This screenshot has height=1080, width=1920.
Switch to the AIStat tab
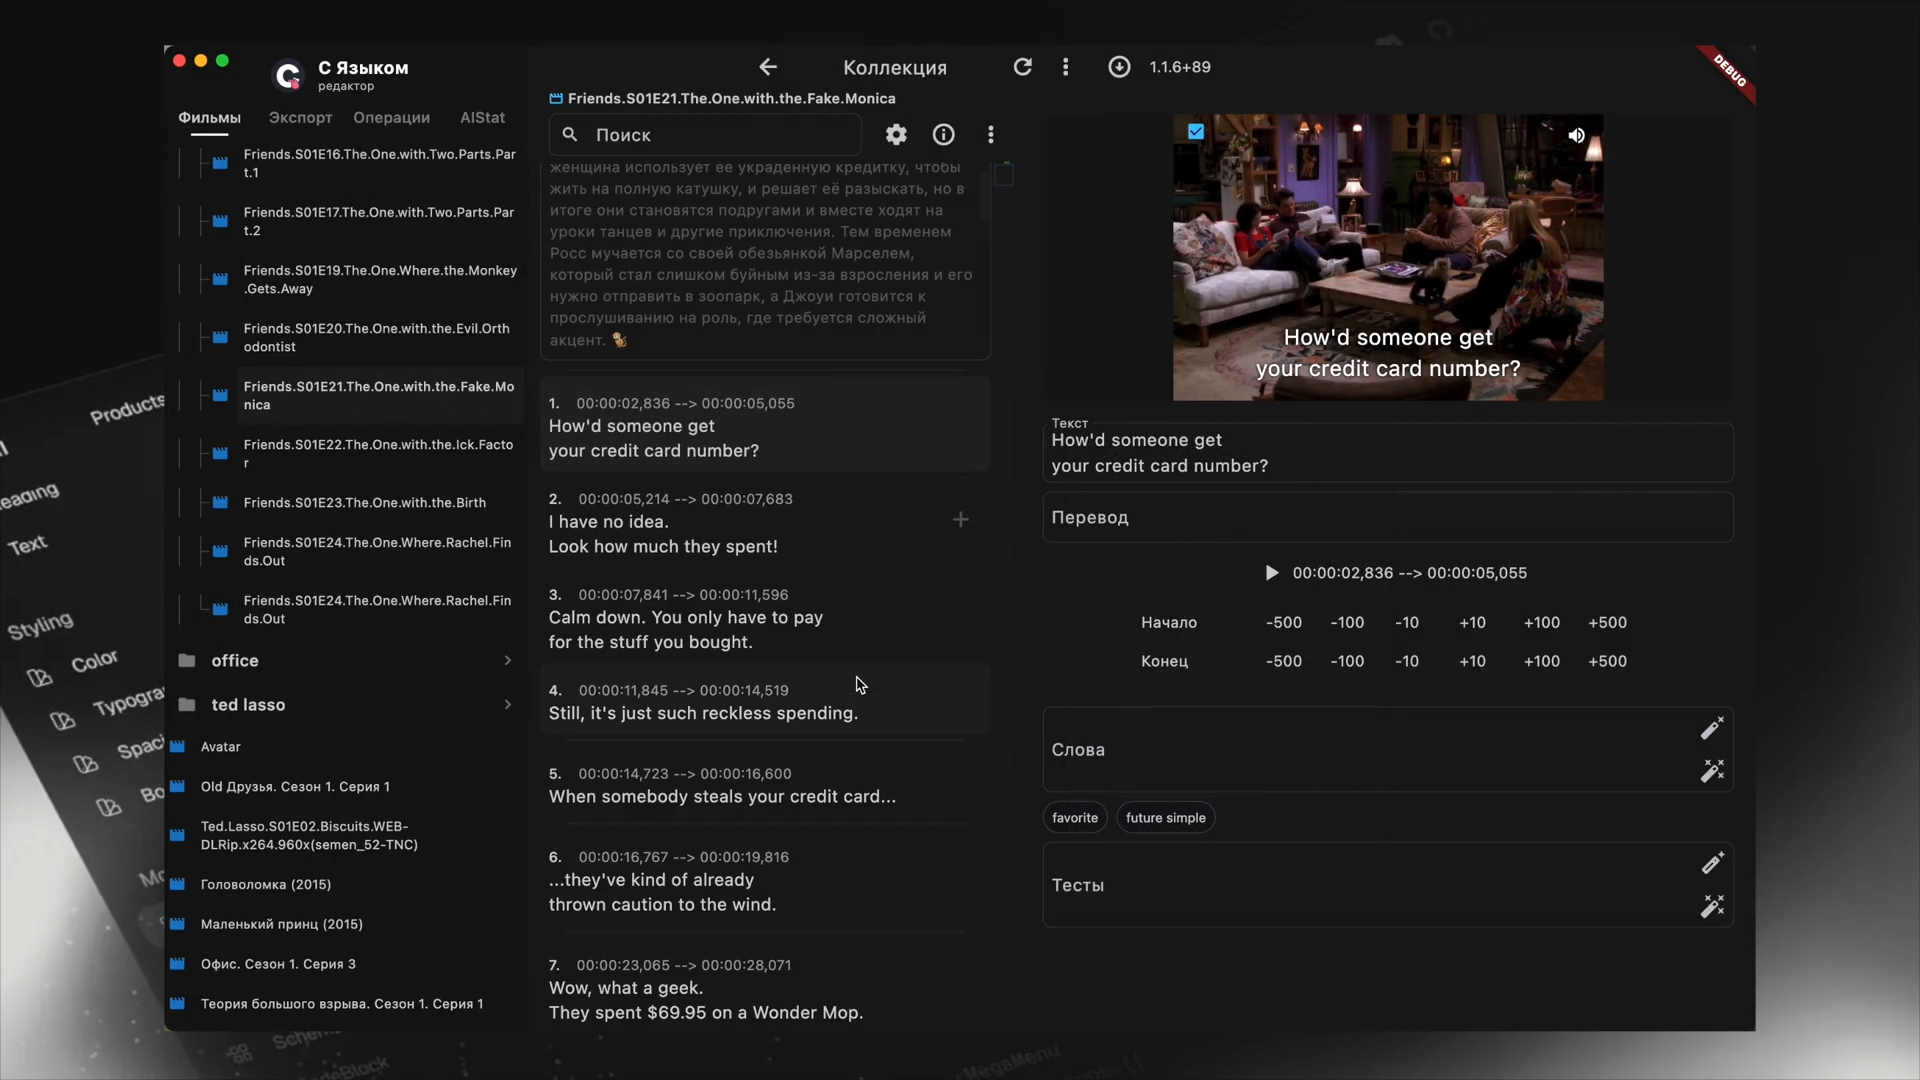coord(482,118)
